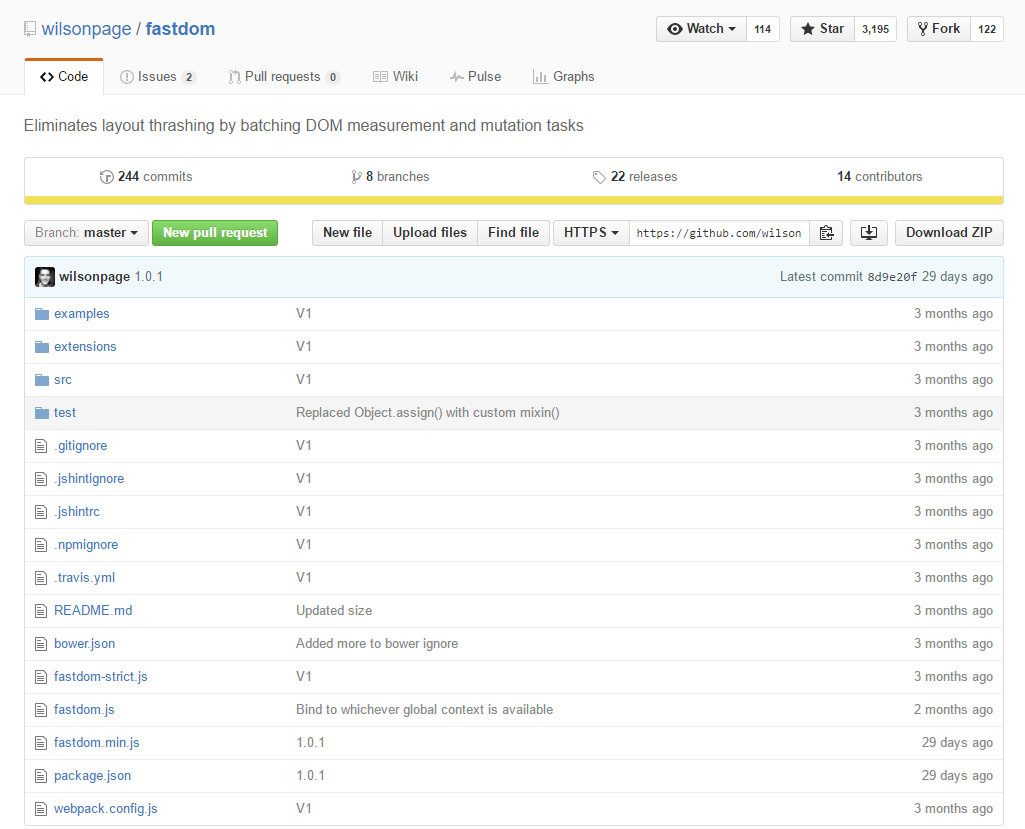Click the extensions folder icon
Image resolution: width=1025 pixels, height=829 pixels.
tap(42, 347)
